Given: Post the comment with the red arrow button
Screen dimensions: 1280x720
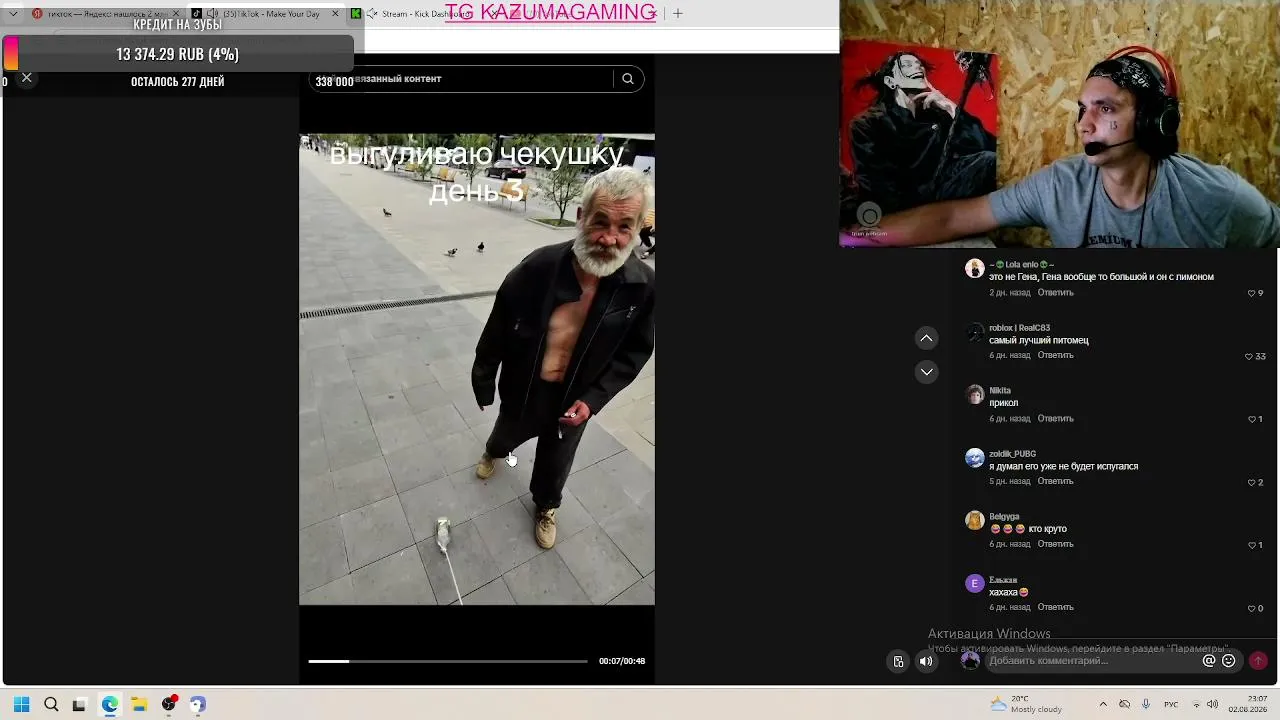Looking at the screenshot, I should click(1258, 661).
